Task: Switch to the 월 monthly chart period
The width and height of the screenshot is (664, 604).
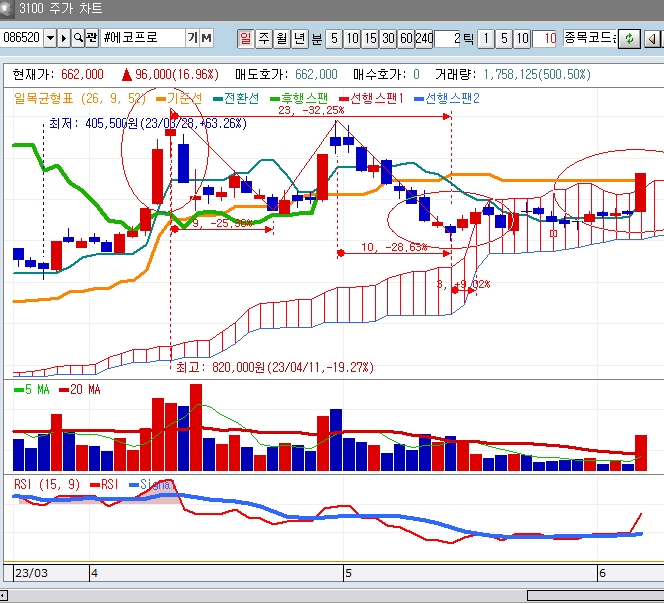Action: [x=281, y=38]
